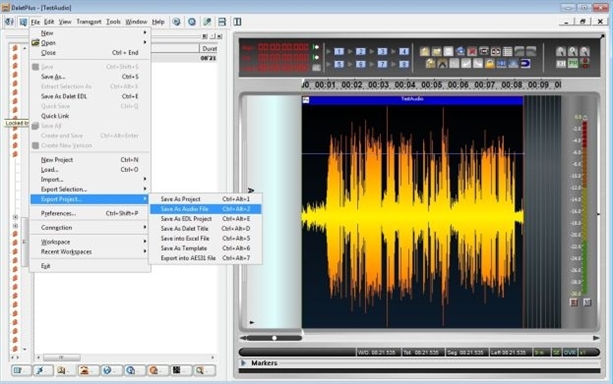Viewport: 613px width, 384px height.
Task: Choose Save As EDL Project
Action: tap(206, 219)
